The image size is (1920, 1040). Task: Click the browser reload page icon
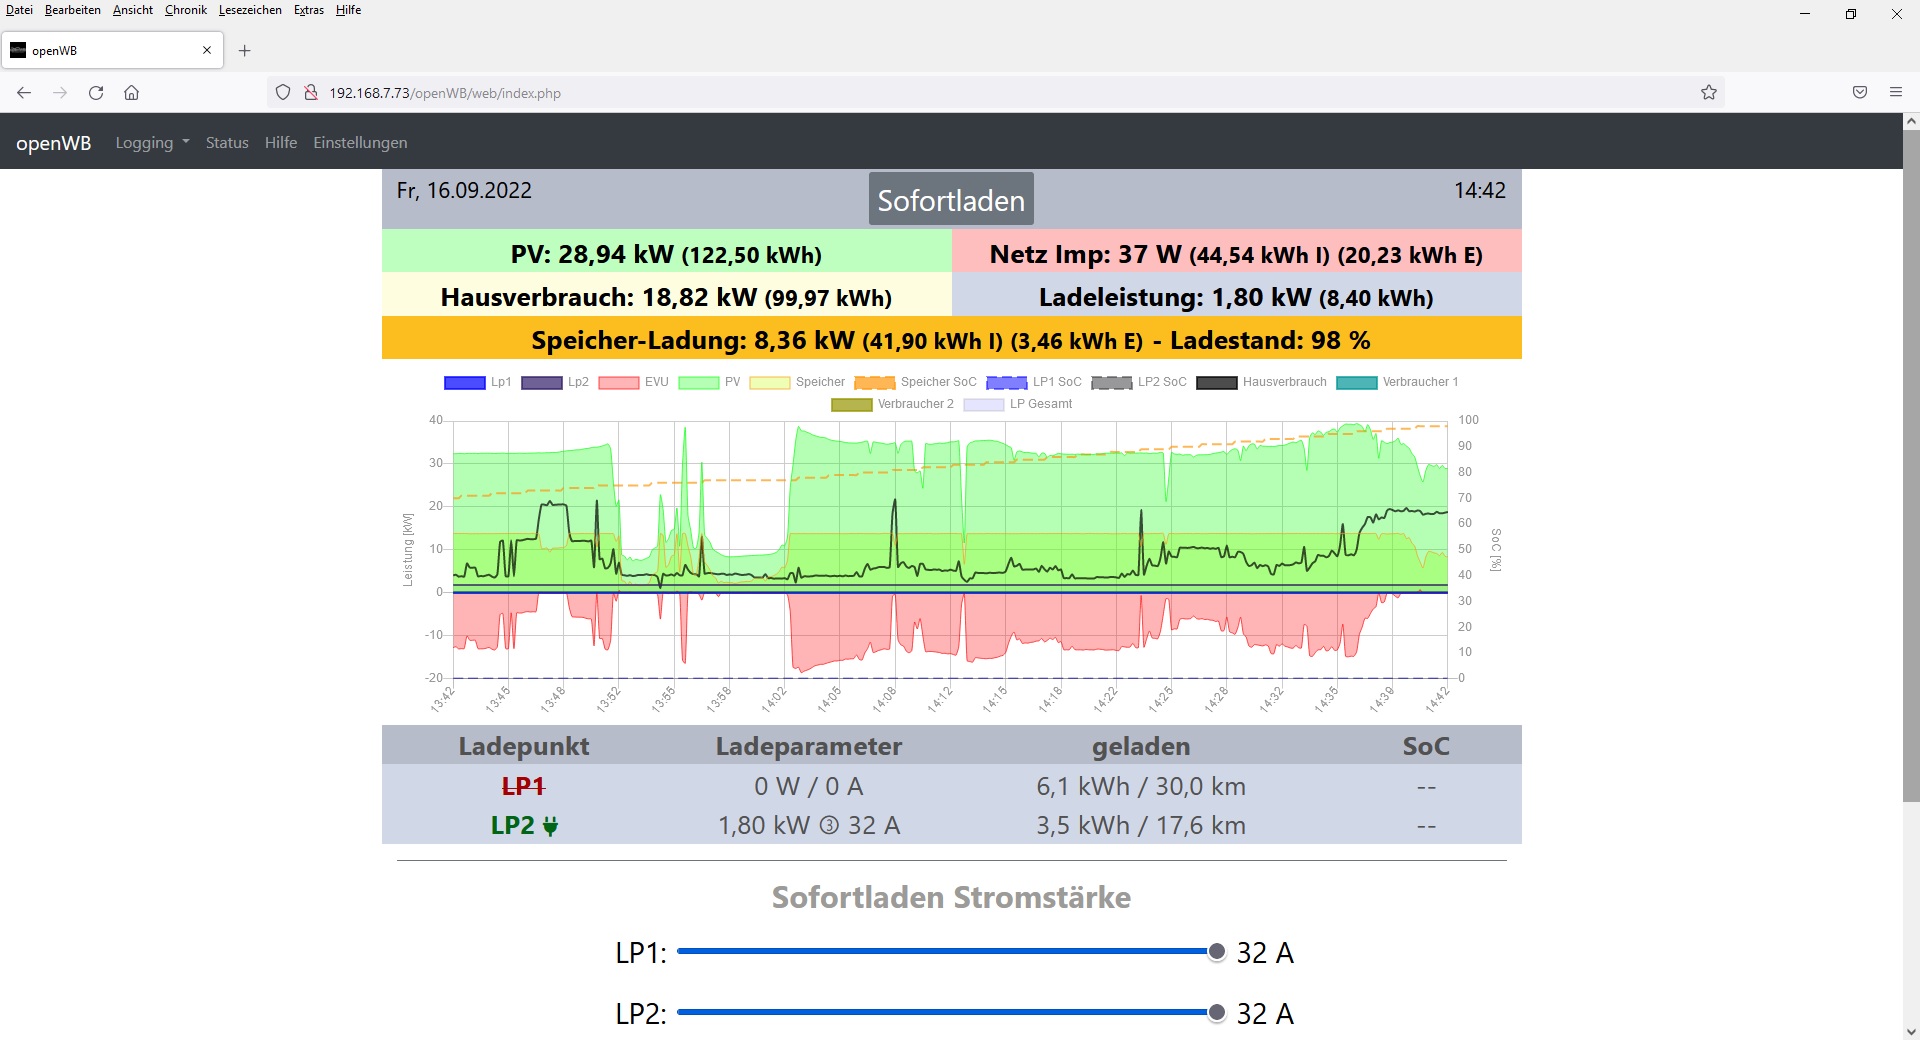(x=96, y=93)
